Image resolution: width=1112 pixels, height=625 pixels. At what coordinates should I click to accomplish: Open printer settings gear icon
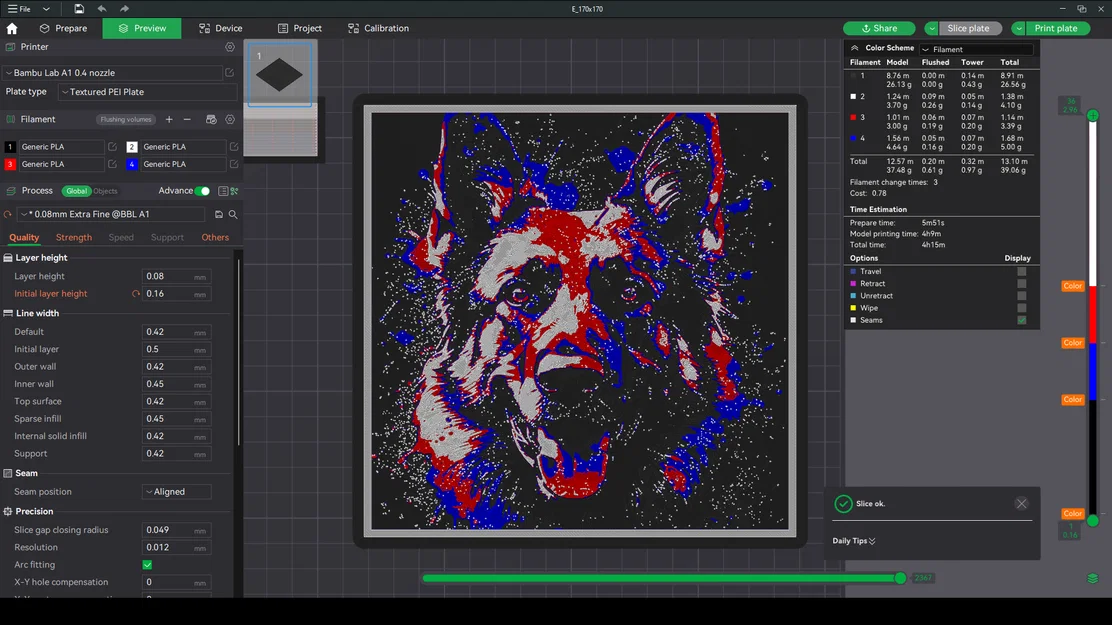[x=230, y=47]
